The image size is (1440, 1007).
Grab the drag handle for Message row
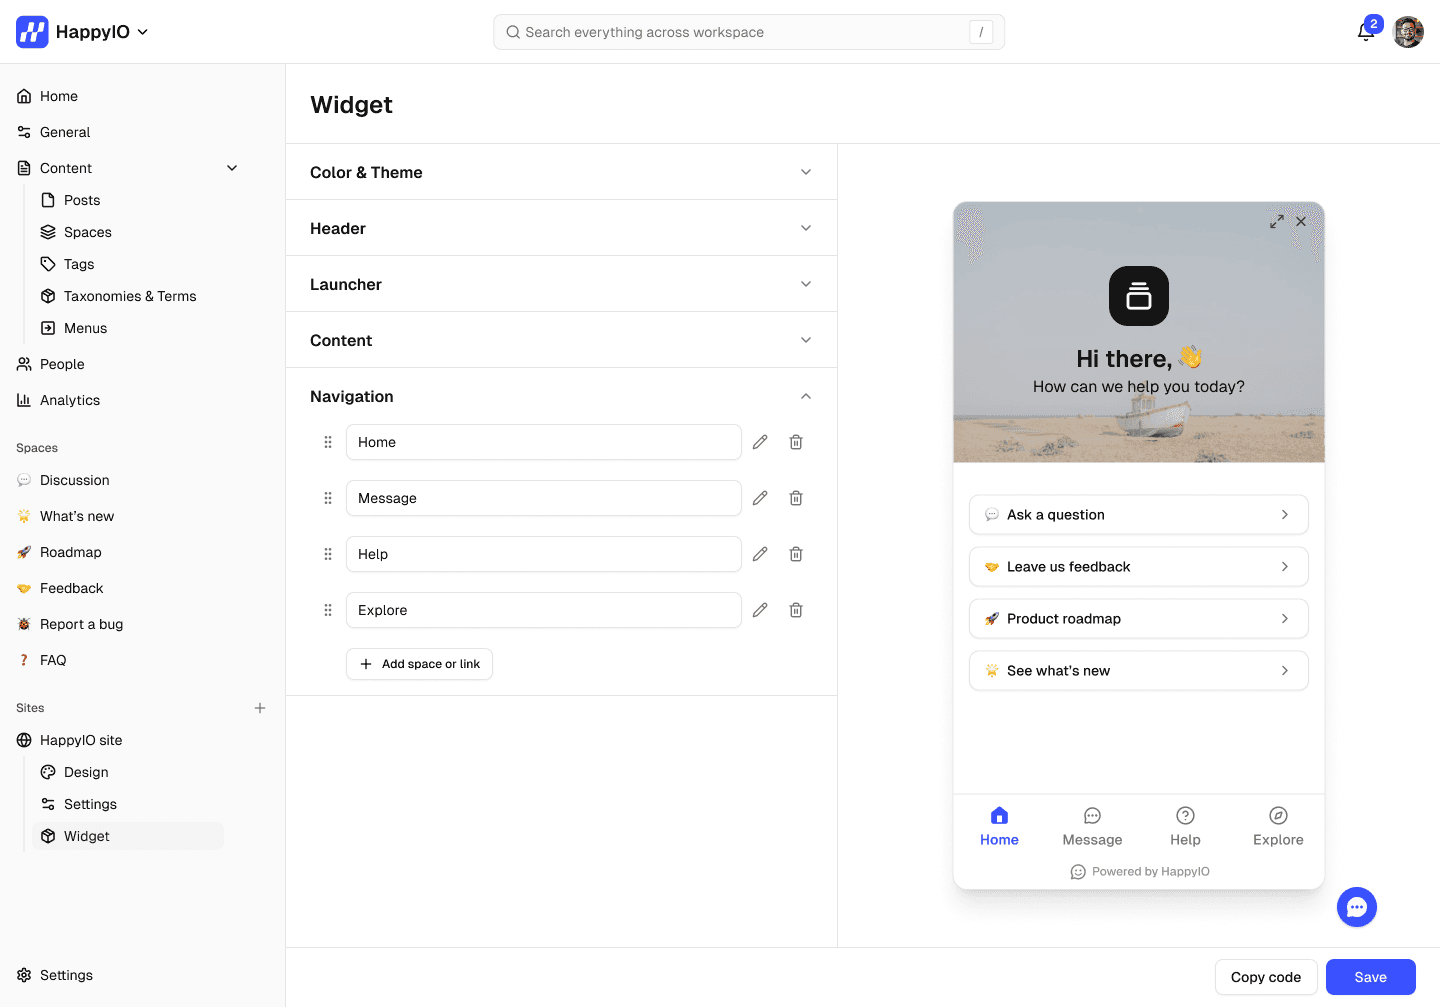[328, 498]
